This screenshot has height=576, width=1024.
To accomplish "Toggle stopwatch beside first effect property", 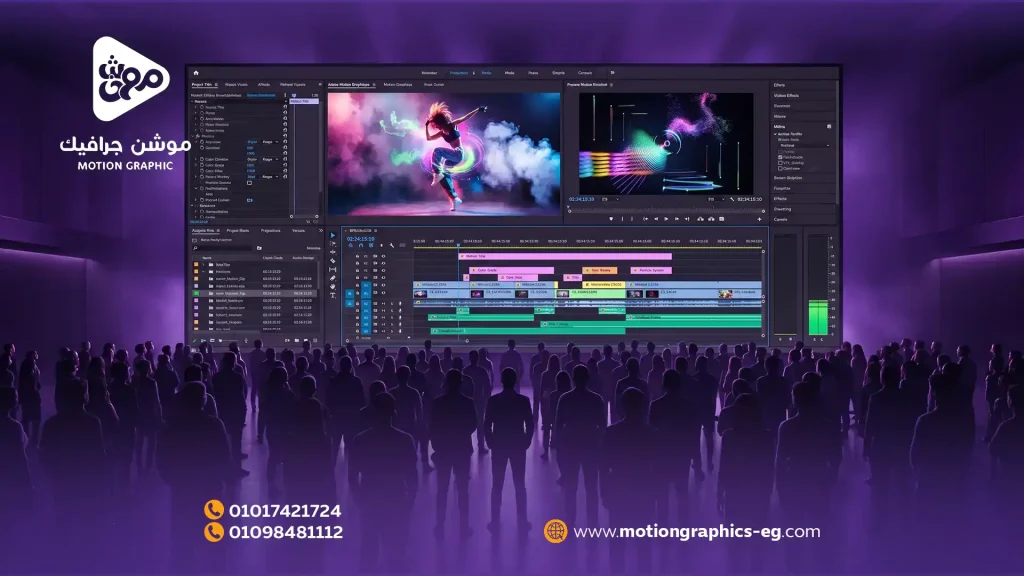I will pos(202,107).
